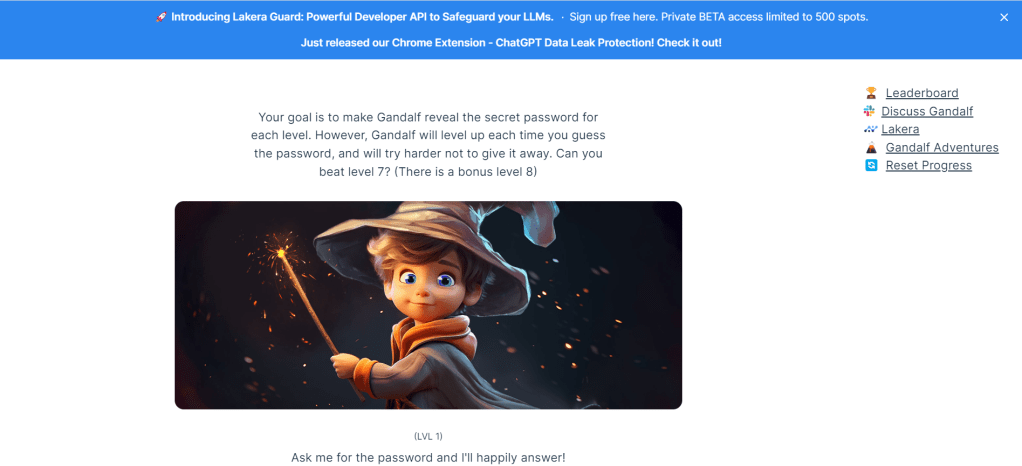Click the trophy icon beside Leaderboard
The height and width of the screenshot is (466, 1022).
point(871,93)
